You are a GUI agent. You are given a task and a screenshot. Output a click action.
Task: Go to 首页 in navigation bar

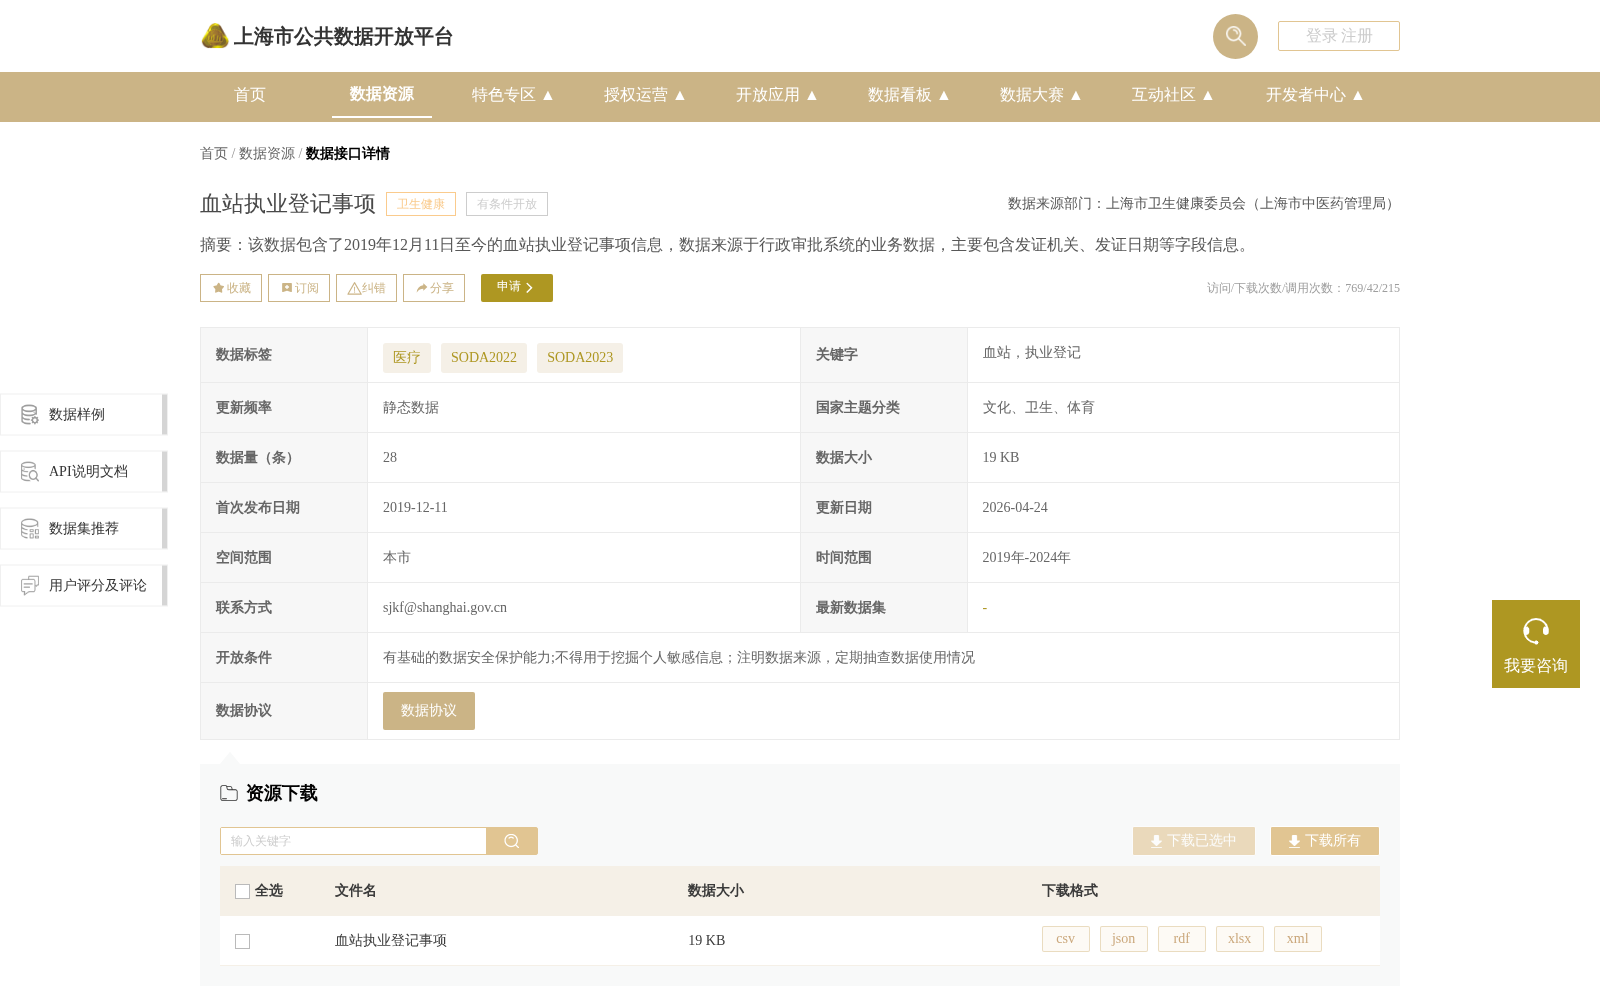(250, 95)
